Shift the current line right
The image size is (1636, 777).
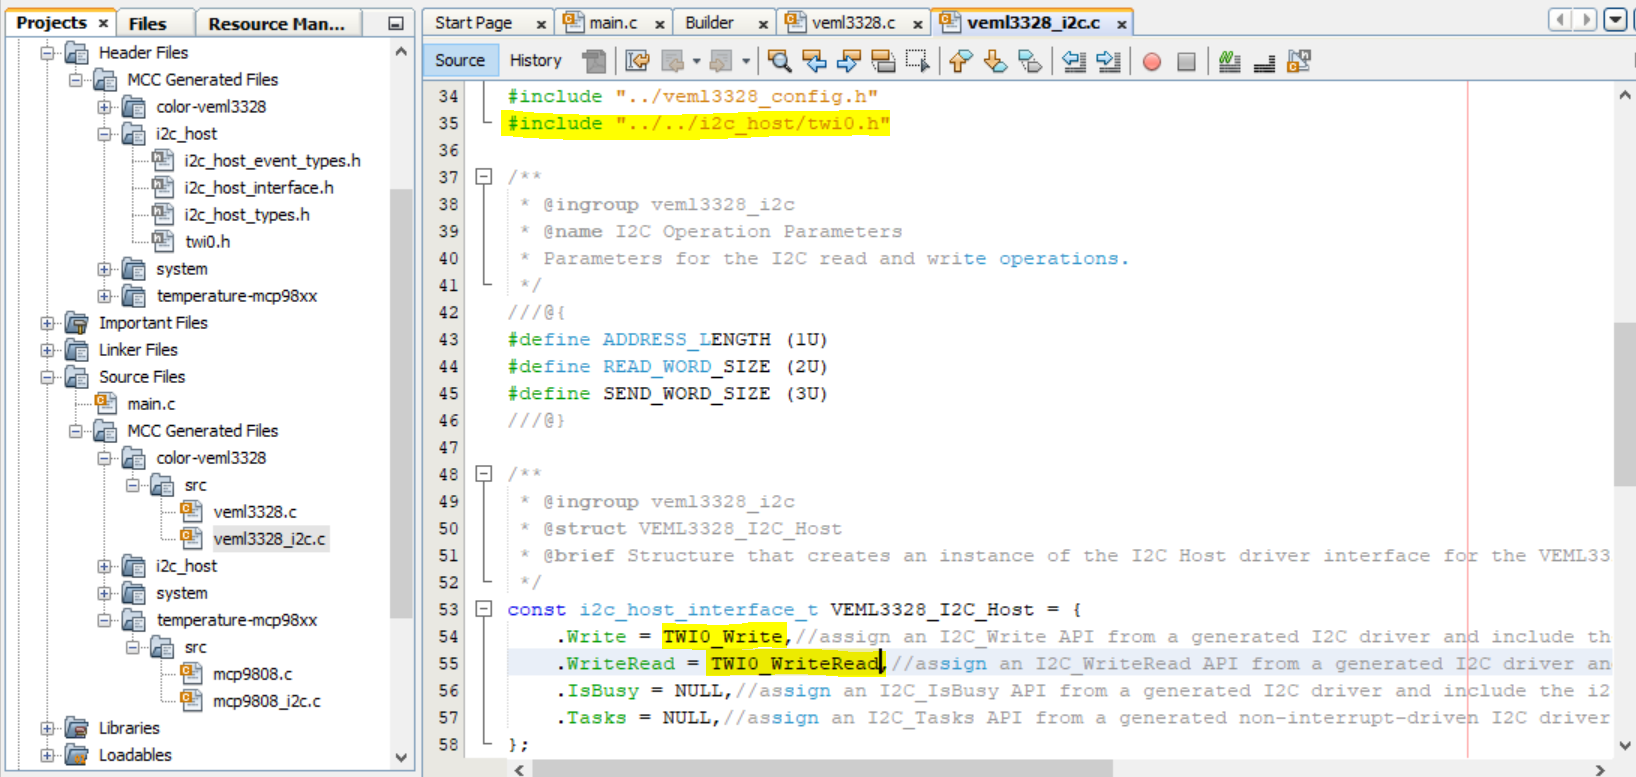click(x=1108, y=61)
